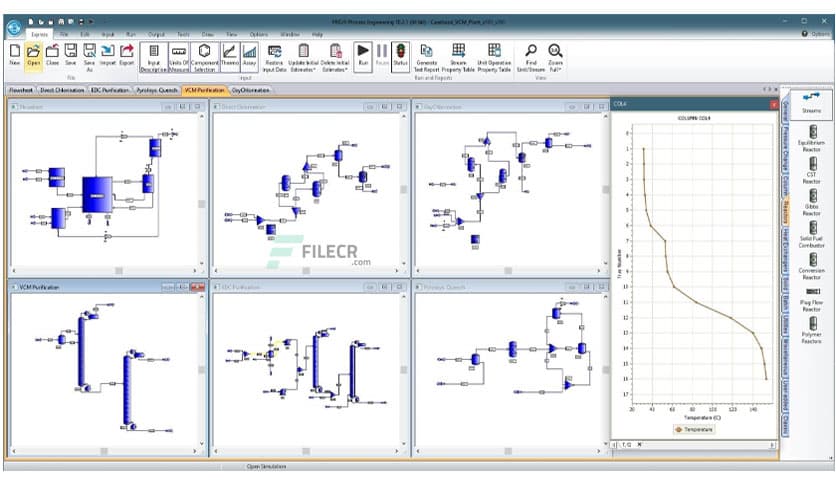836x484 pixels.
Task: Switch to the Pyrolysis Quench tab
Action: click(x=157, y=90)
